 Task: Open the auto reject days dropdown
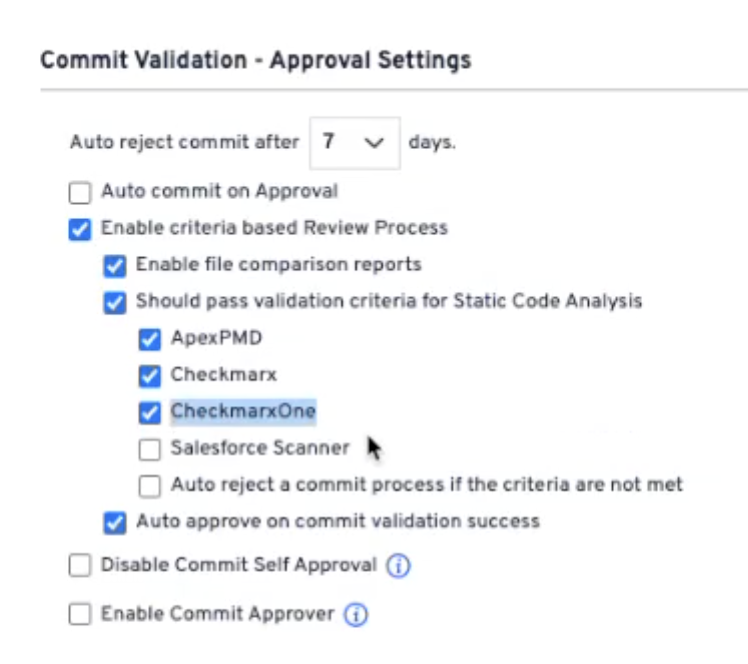[x=354, y=143]
